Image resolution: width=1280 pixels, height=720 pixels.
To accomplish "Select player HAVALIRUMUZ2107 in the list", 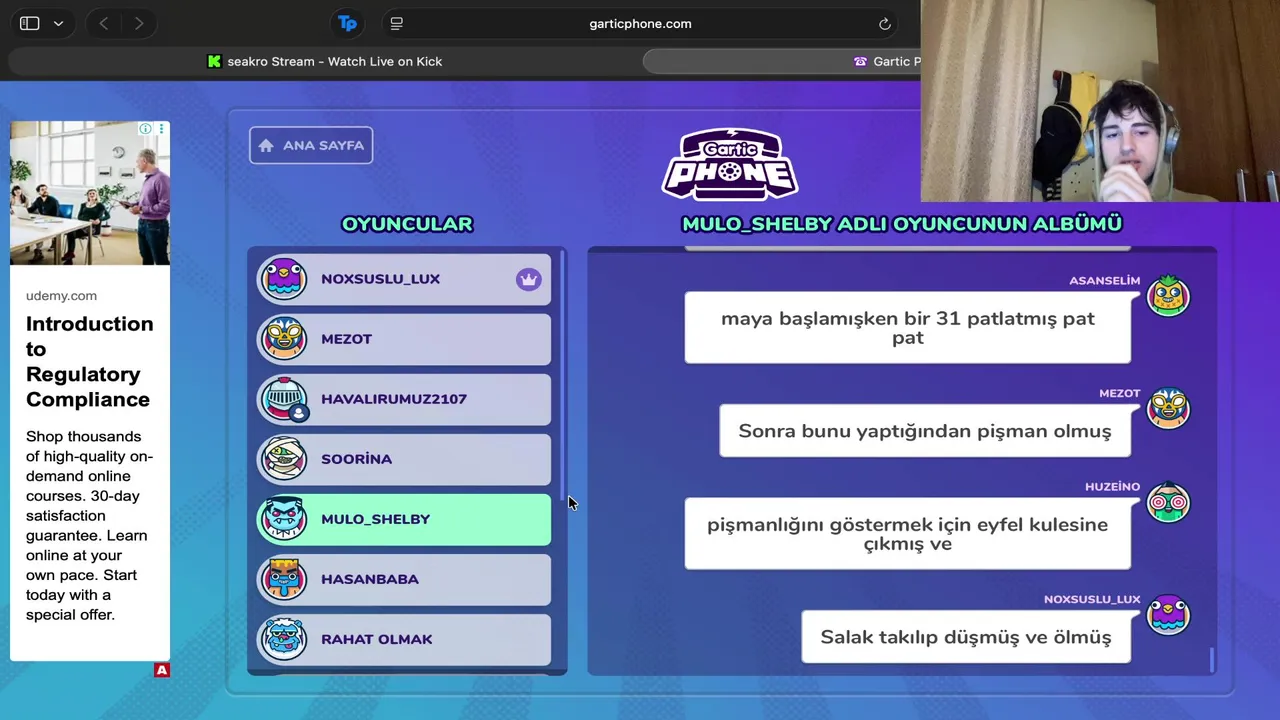I will pos(404,399).
